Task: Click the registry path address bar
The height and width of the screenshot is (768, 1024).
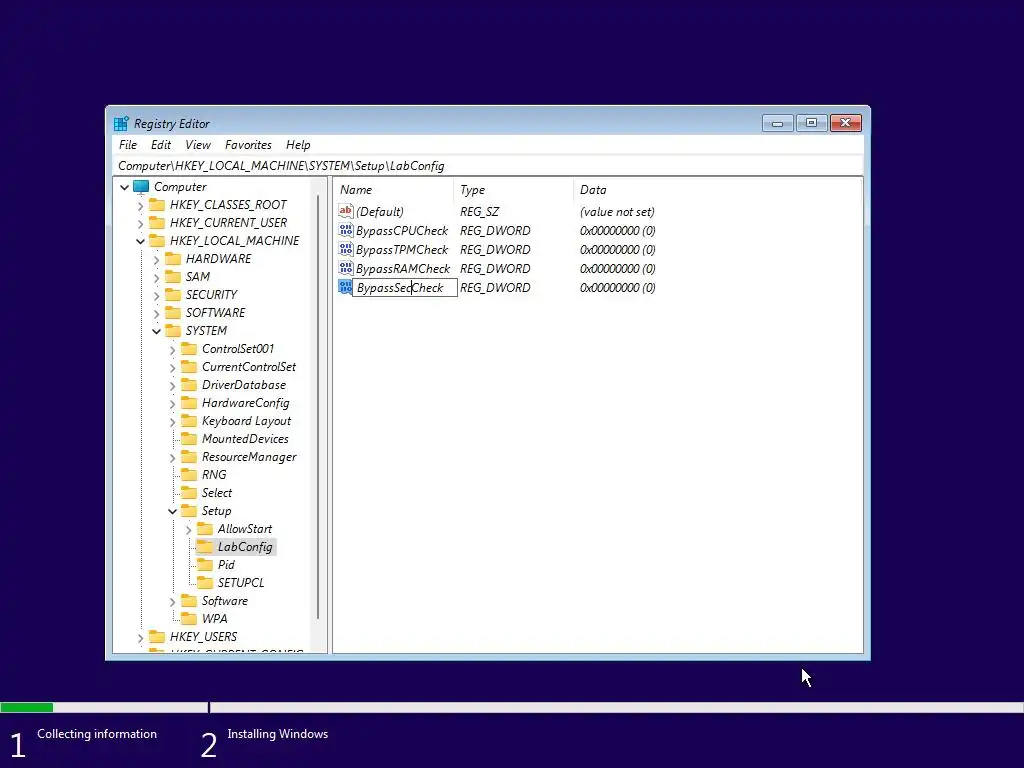Action: pyautogui.click(x=488, y=166)
